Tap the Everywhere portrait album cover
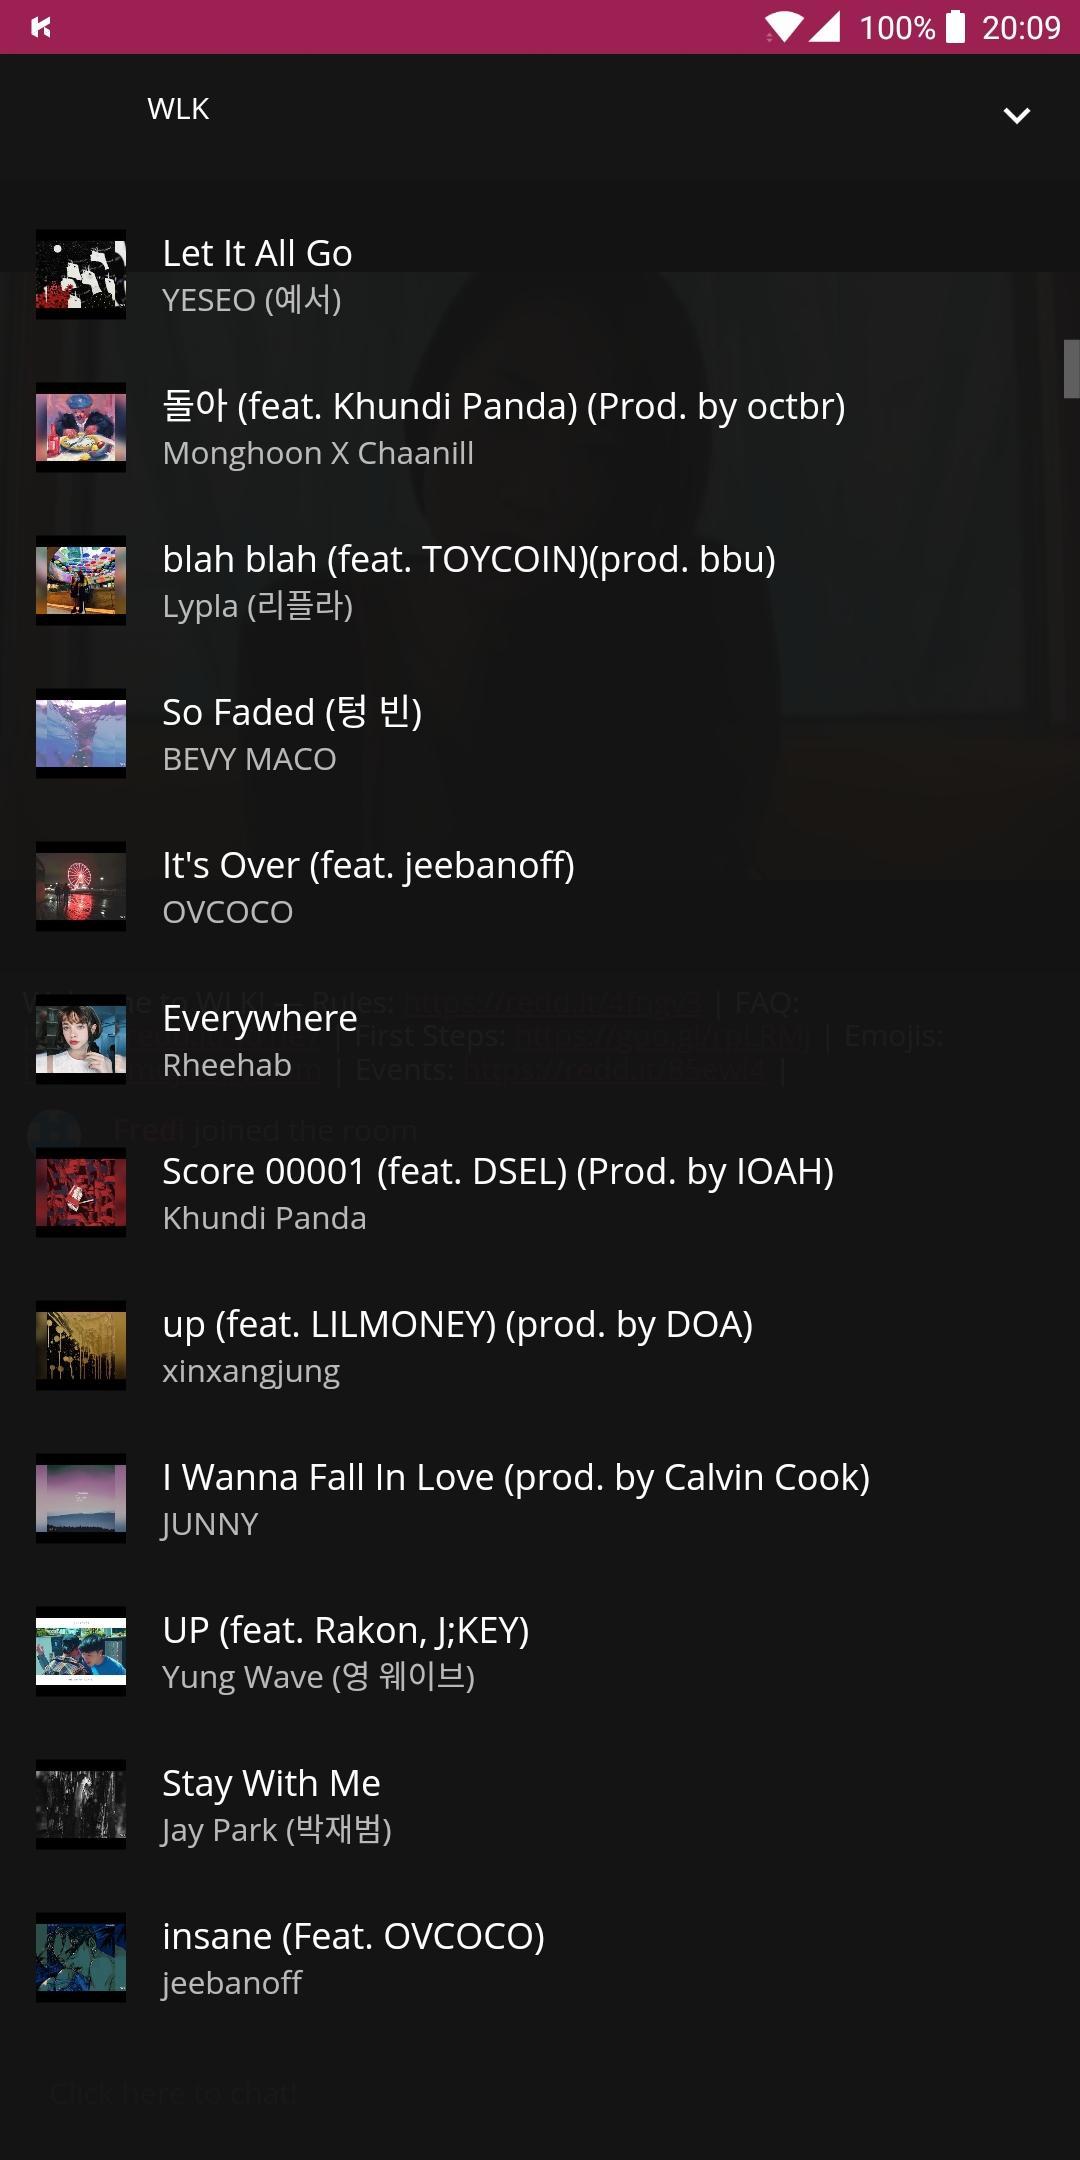 81,1039
